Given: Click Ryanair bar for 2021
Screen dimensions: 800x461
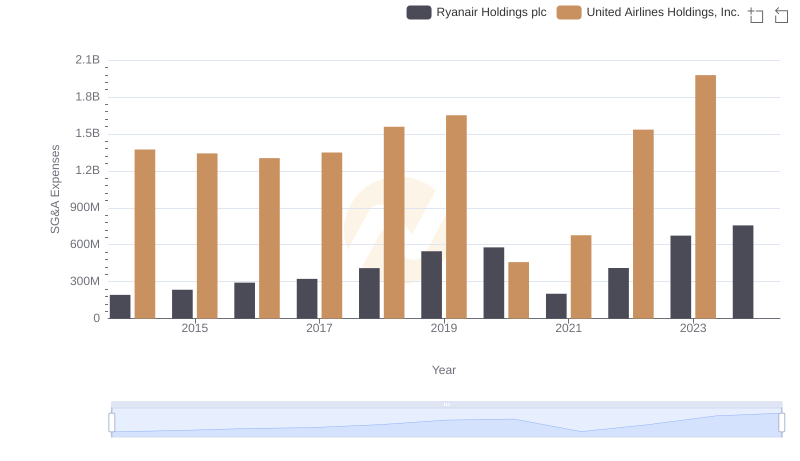Looking at the screenshot, I should [556, 306].
